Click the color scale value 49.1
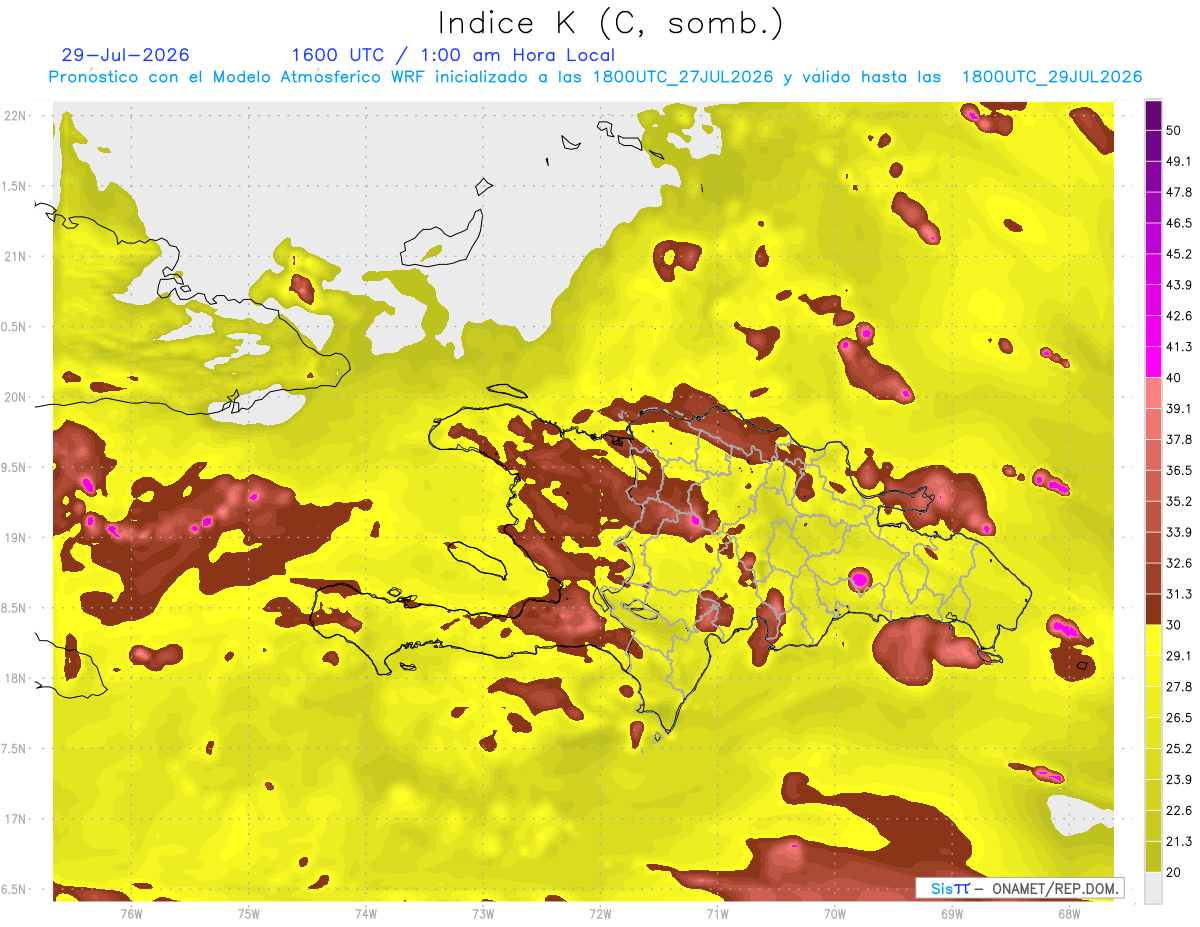1200x927 pixels. (1179, 162)
